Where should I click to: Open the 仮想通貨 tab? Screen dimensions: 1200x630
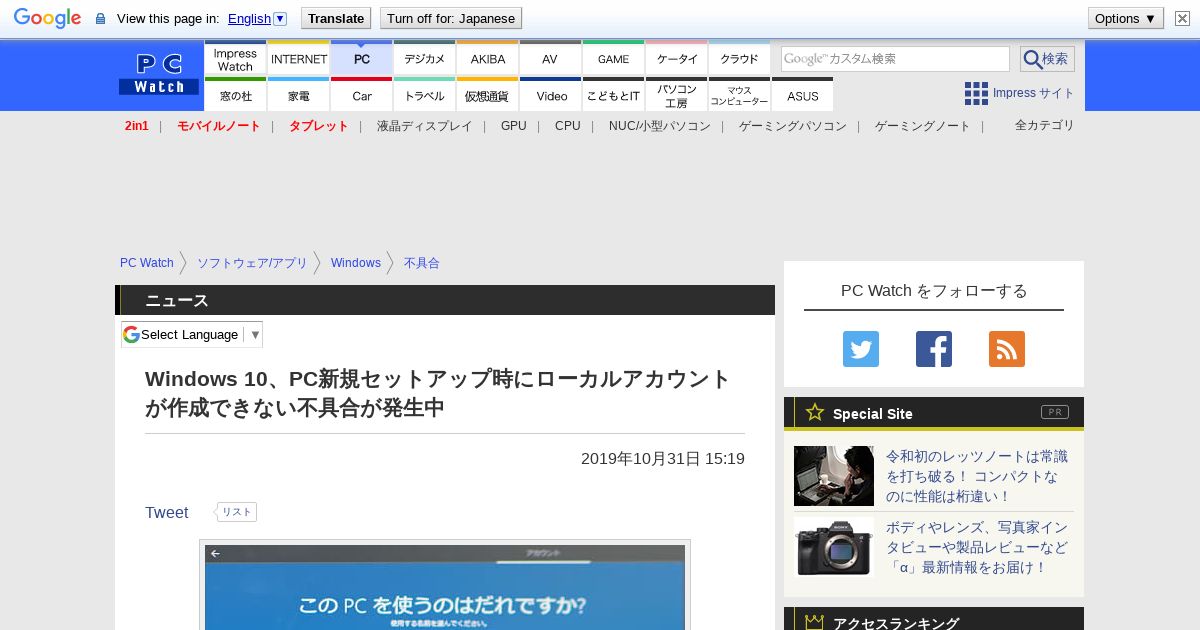(x=488, y=95)
